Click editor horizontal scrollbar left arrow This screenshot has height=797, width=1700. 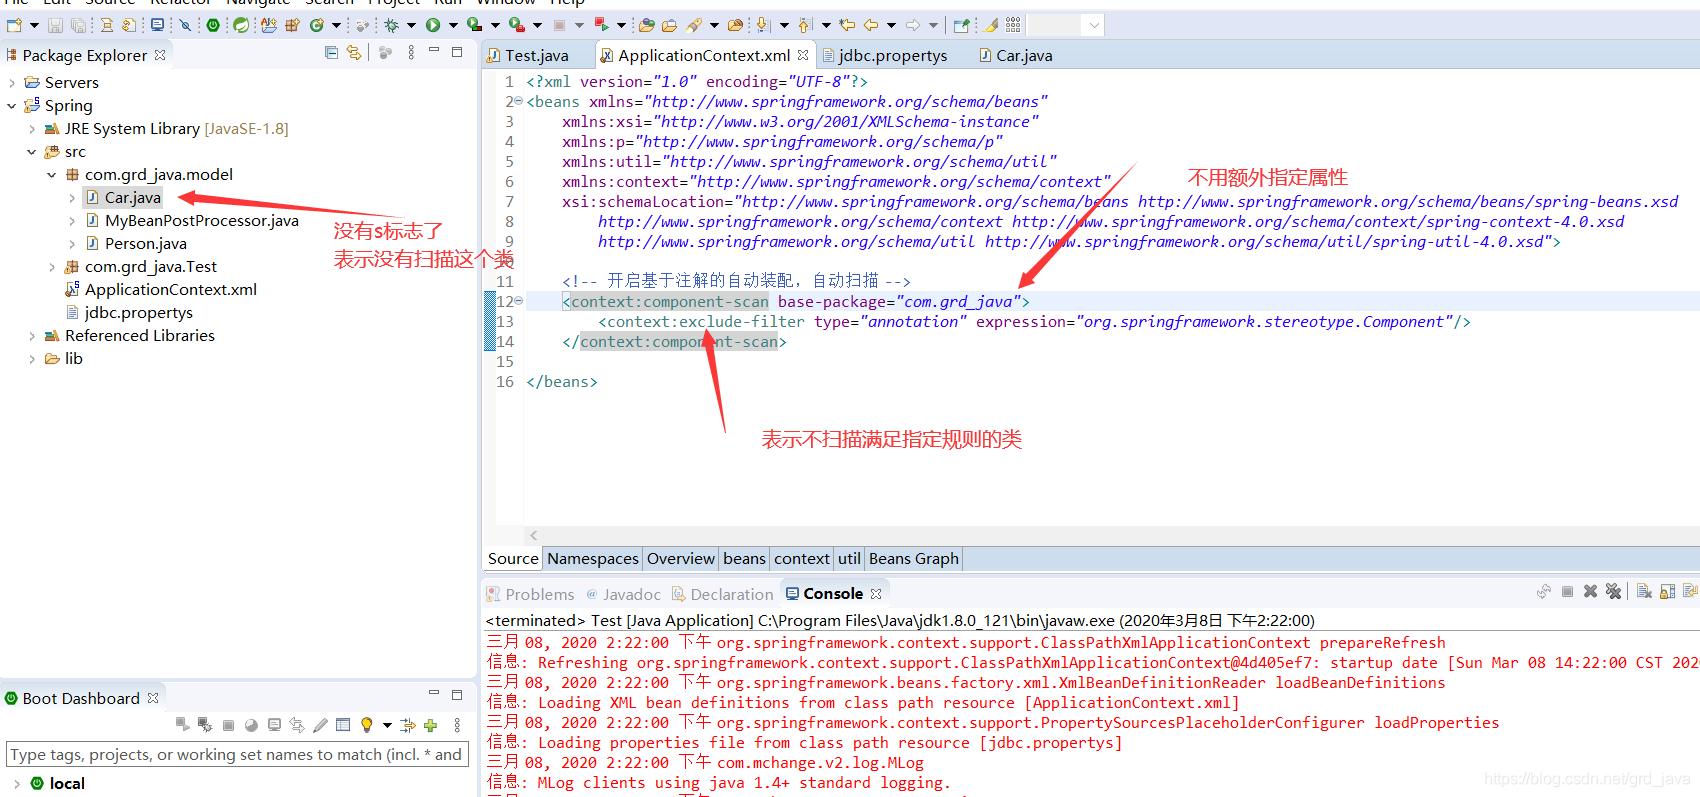(x=534, y=535)
